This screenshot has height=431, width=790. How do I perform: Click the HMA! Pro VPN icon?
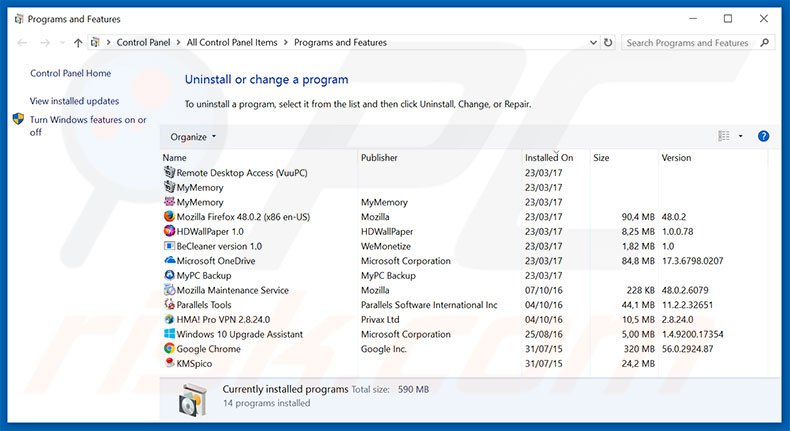pyautogui.click(x=169, y=319)
